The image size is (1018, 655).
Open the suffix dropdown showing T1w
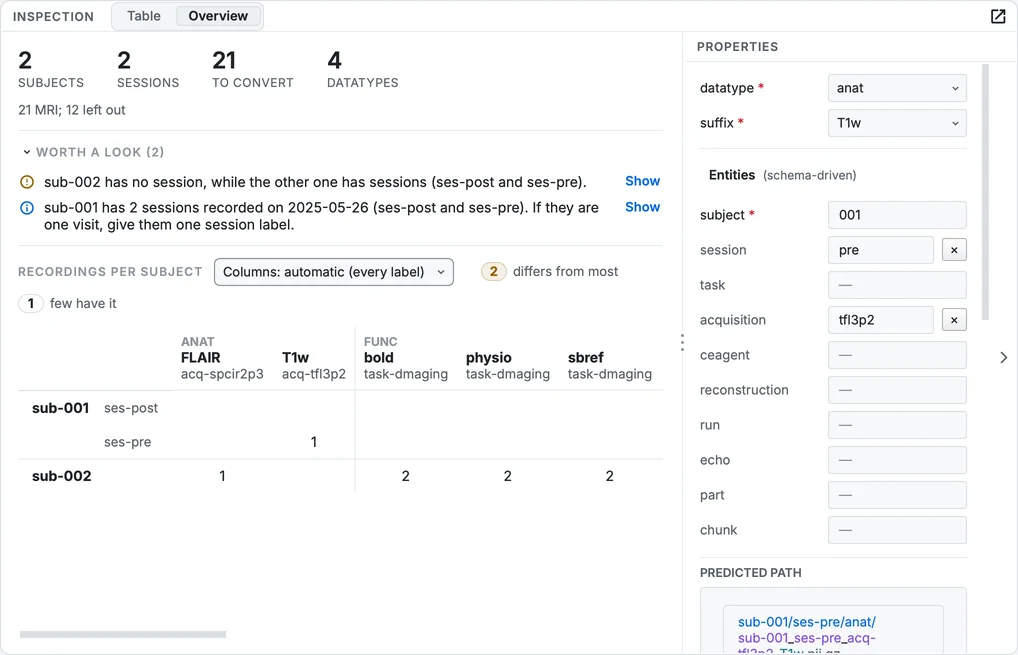(x=897, y=123)
